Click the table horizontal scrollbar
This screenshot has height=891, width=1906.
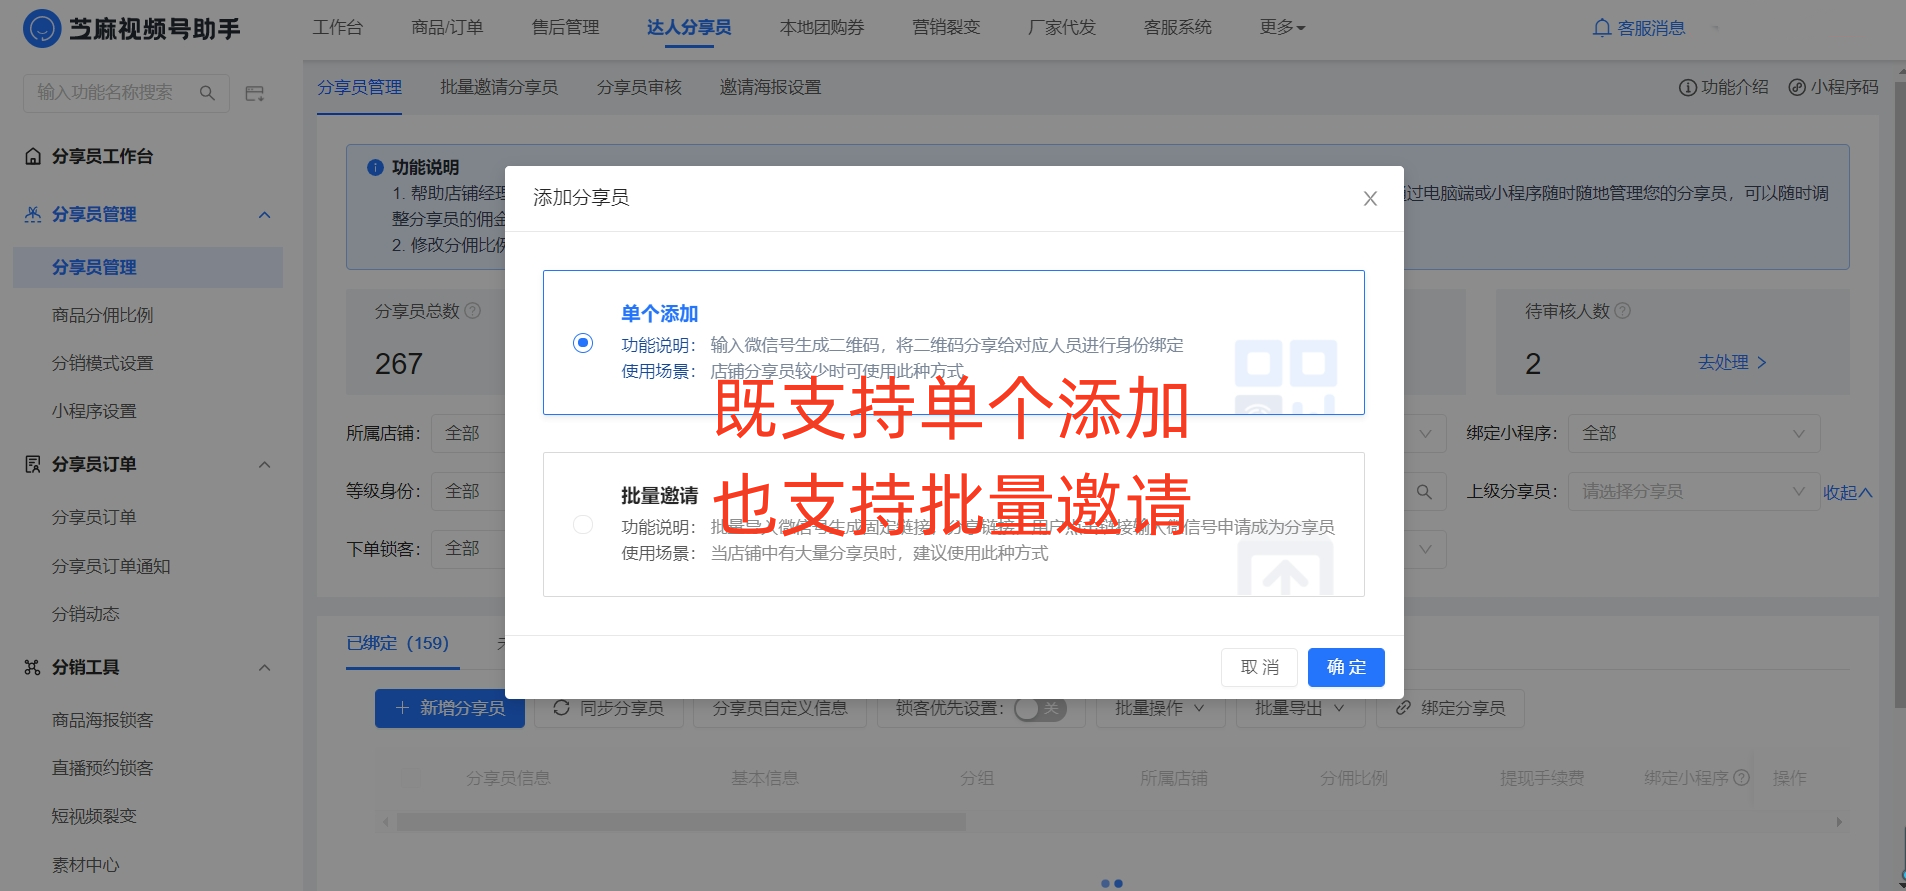coord(681,822)
